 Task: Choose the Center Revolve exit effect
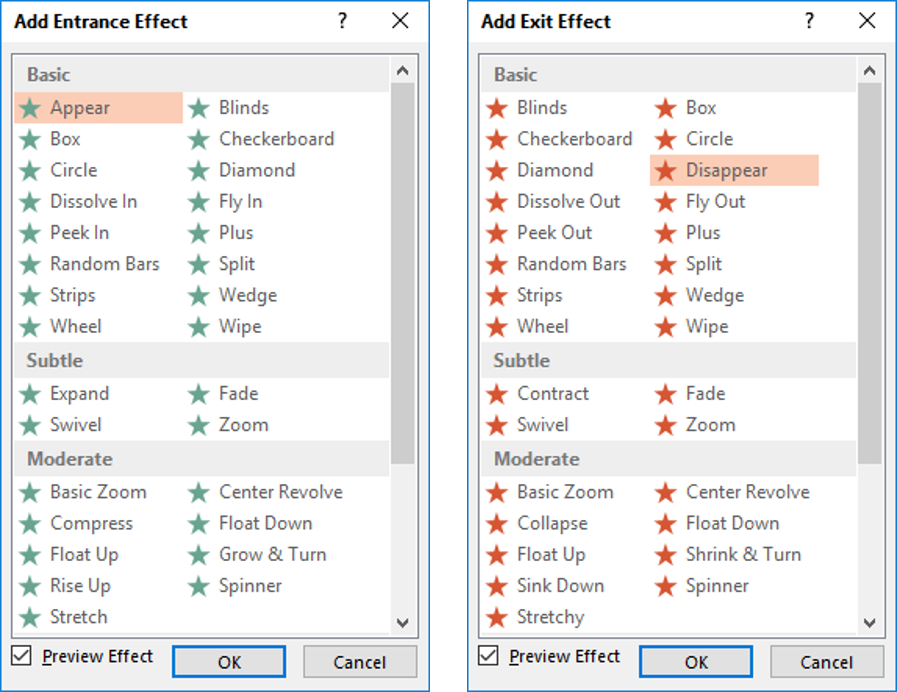tap(747, 492)
